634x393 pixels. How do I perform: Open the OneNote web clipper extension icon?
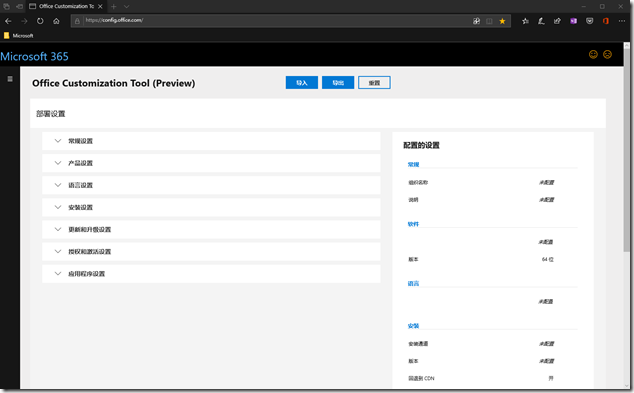point(573,21)
